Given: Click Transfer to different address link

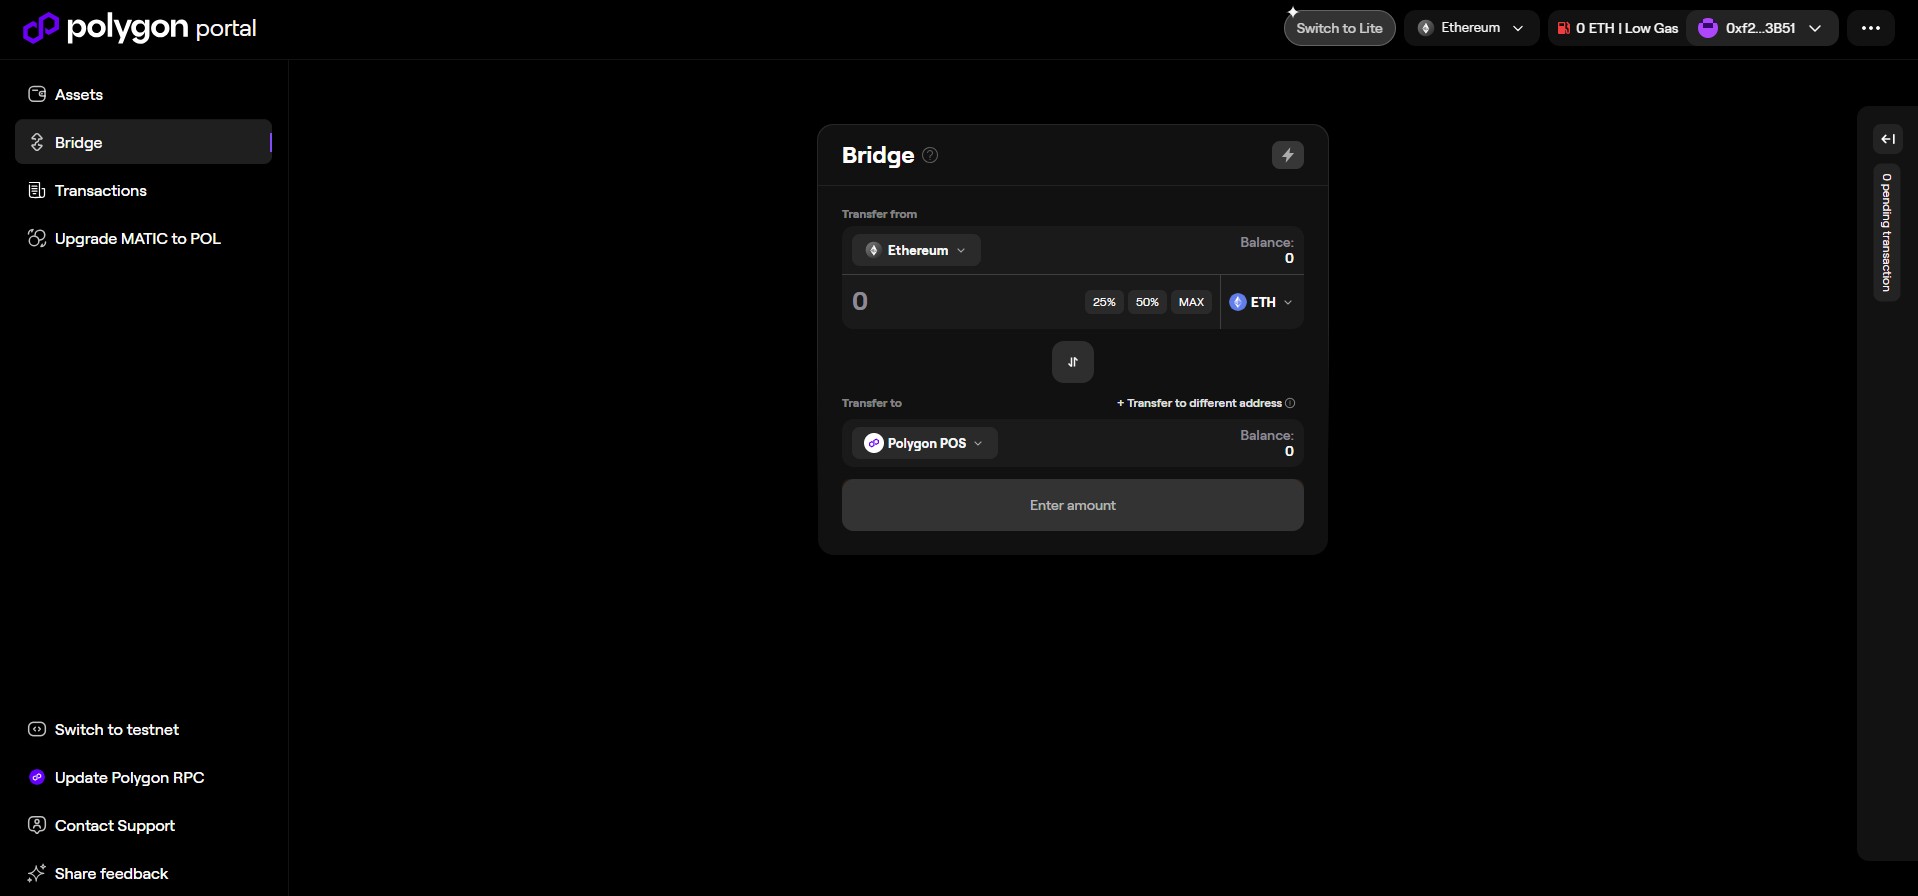Looking at the screenshot, I should click(1198, 403).
